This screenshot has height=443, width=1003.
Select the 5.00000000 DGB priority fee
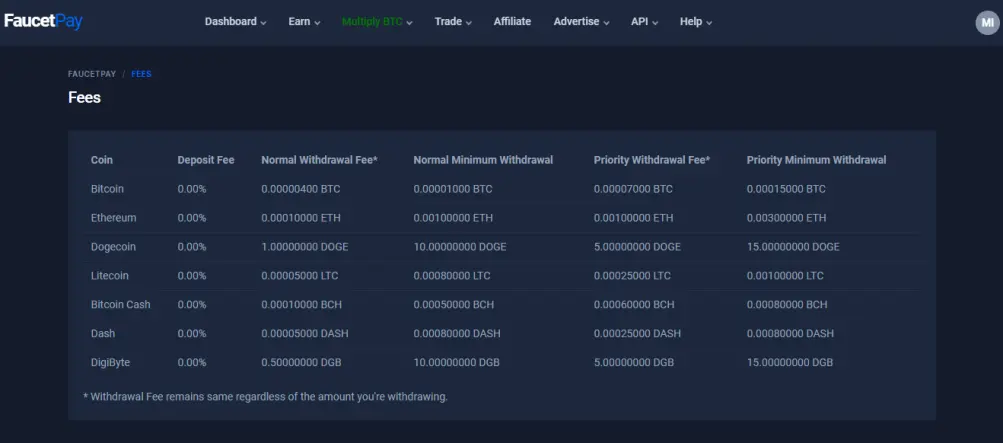(x=634, y=362)
